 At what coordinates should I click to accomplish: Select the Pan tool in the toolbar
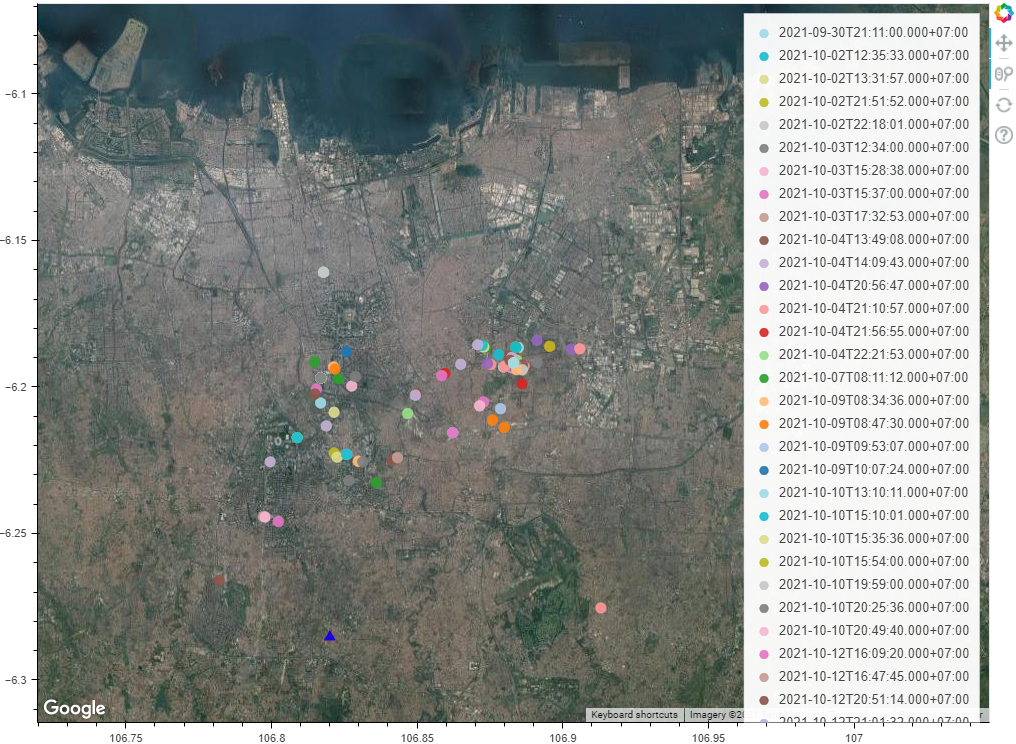tap(1002, 42)
